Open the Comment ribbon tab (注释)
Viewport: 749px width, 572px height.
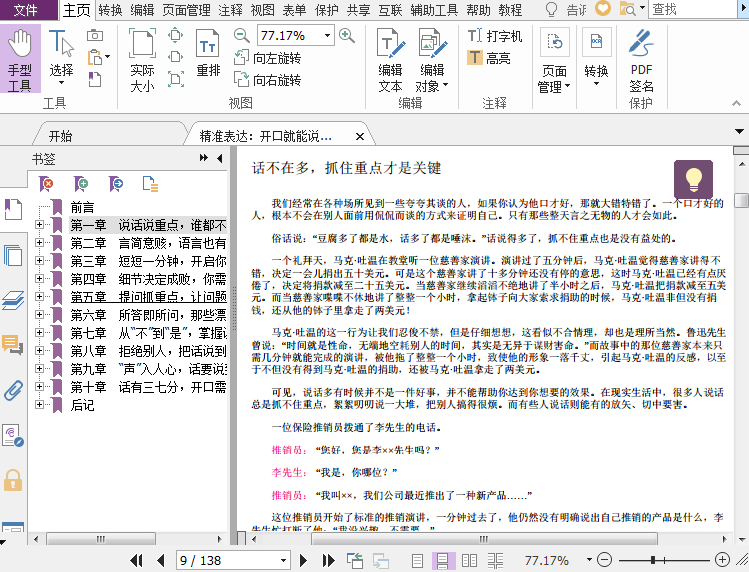pyautogui.click(x=230, y=10)
